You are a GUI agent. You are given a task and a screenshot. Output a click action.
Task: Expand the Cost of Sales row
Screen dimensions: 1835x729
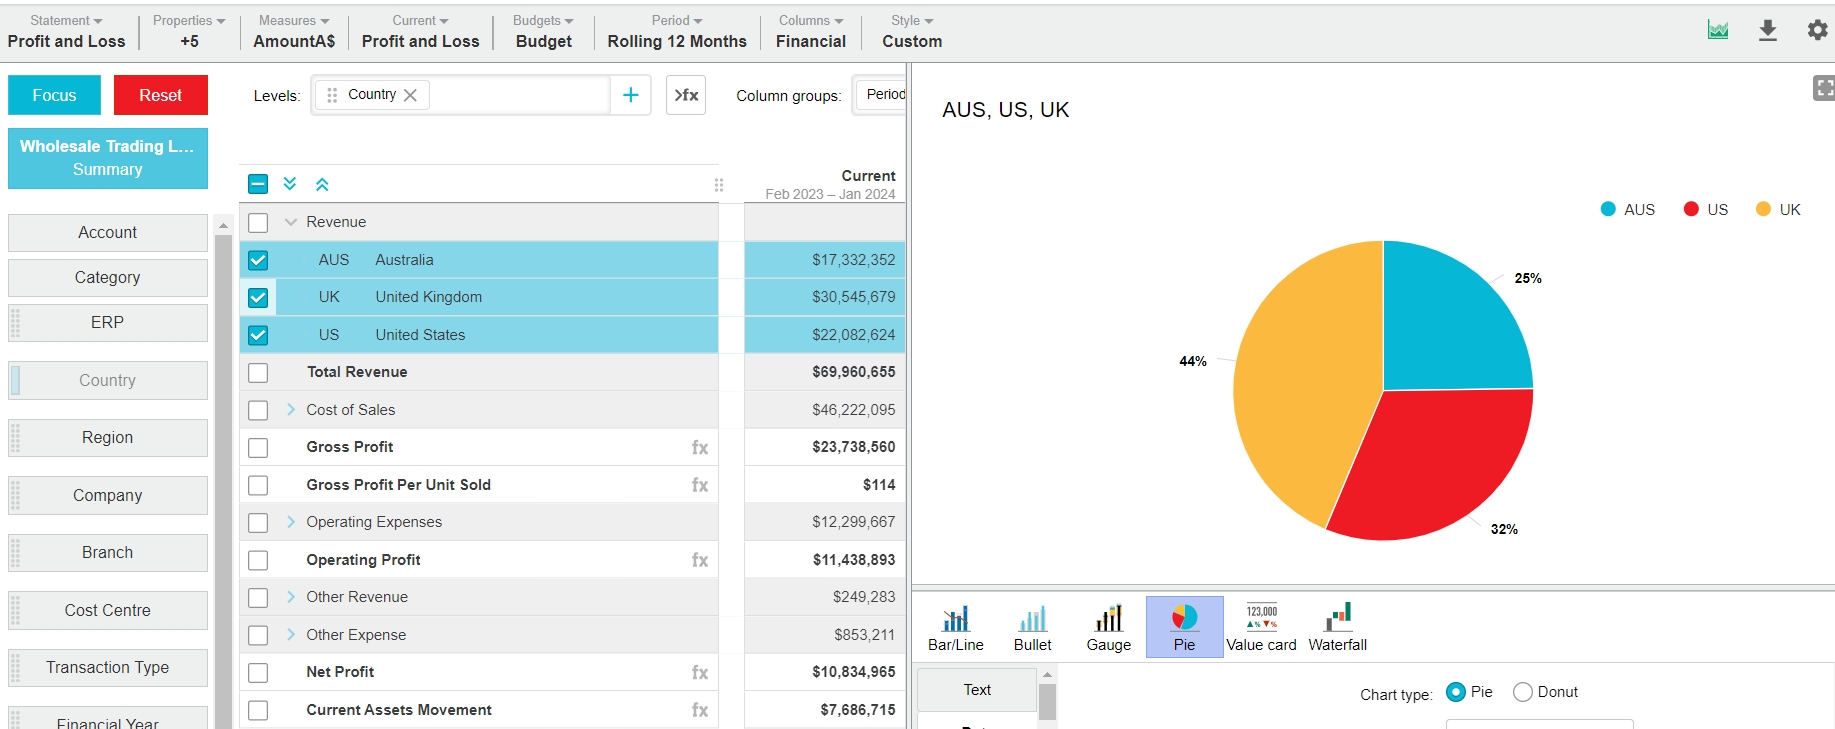pos(291,410)
